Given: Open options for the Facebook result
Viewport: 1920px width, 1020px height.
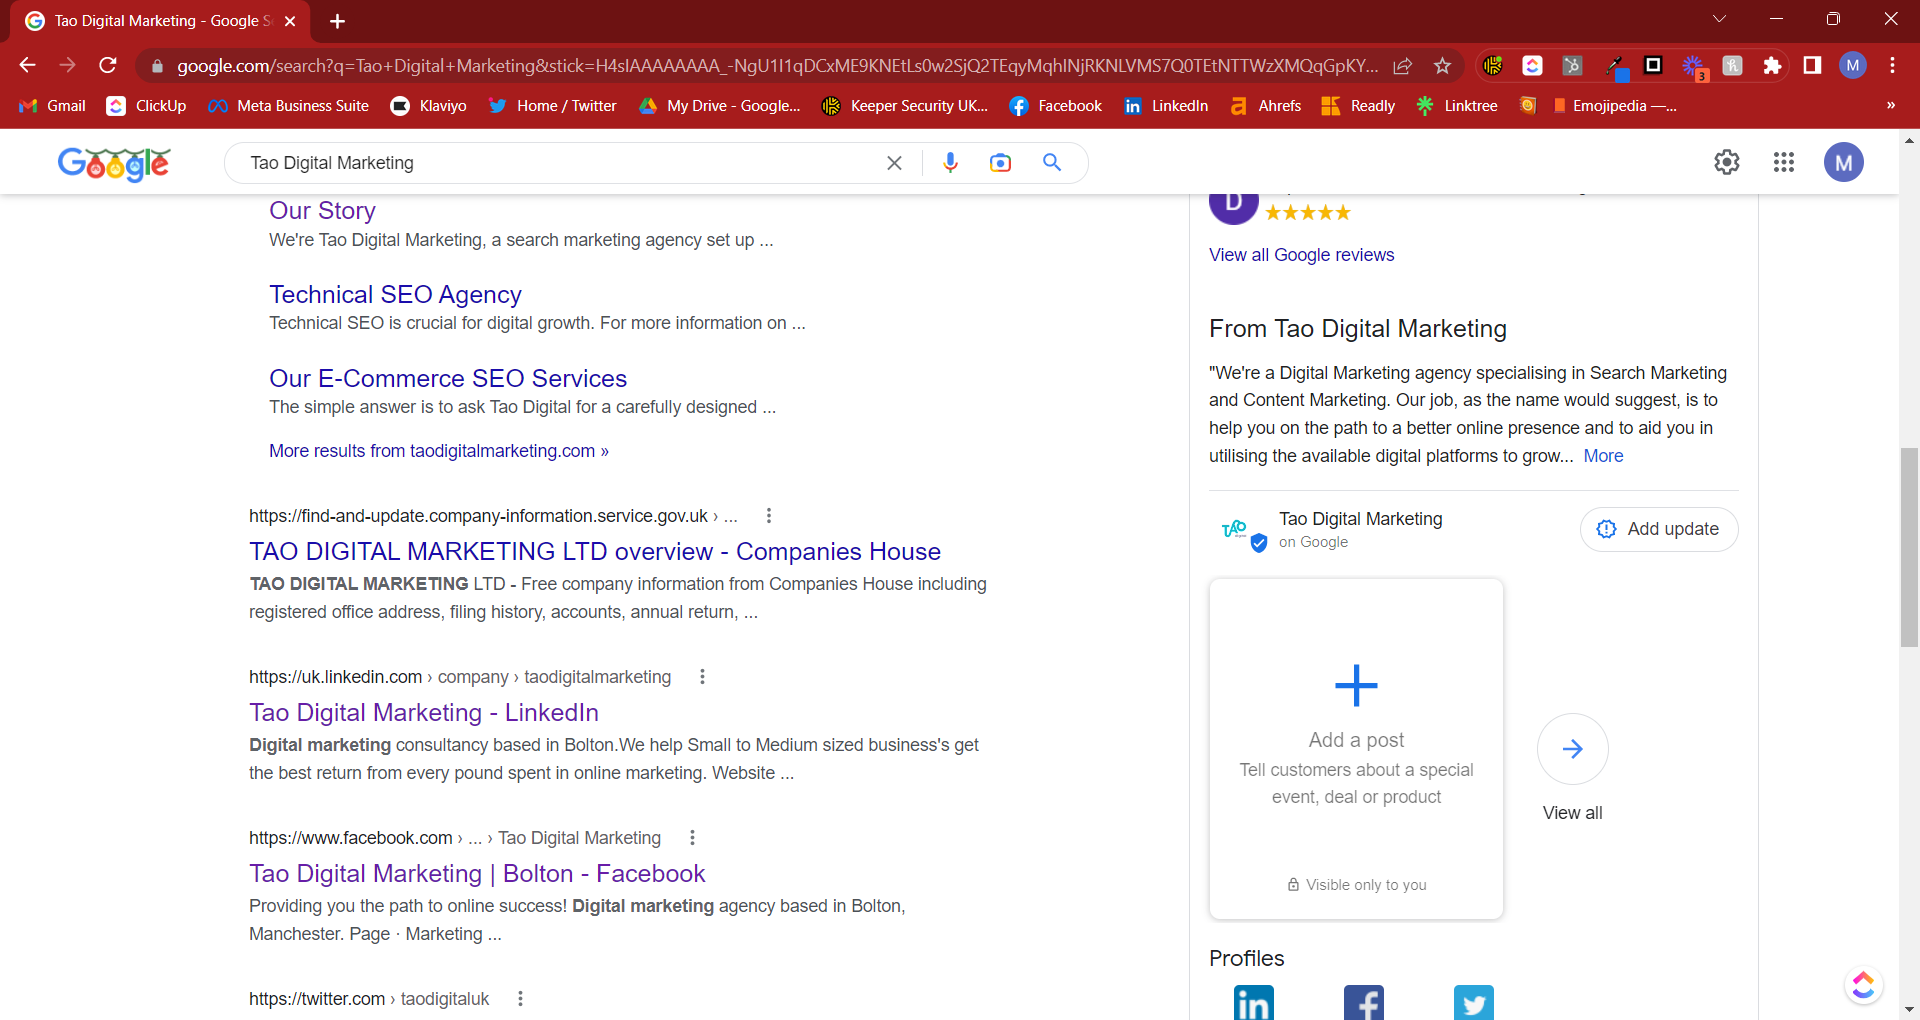Looking at the screenshot, I should (x=692, y=838).
